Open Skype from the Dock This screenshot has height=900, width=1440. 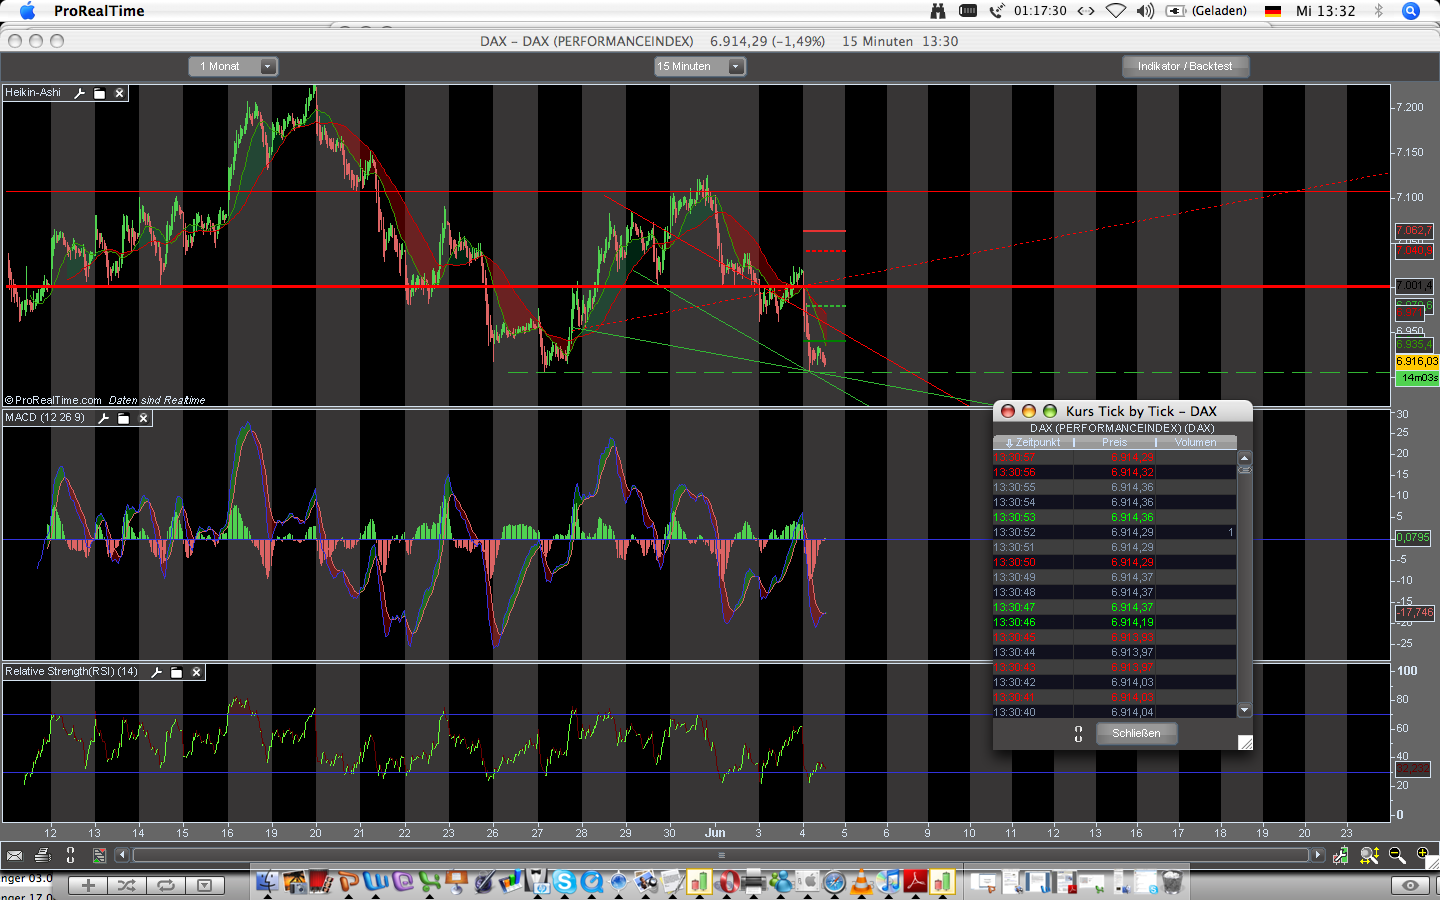pos(565,881)
